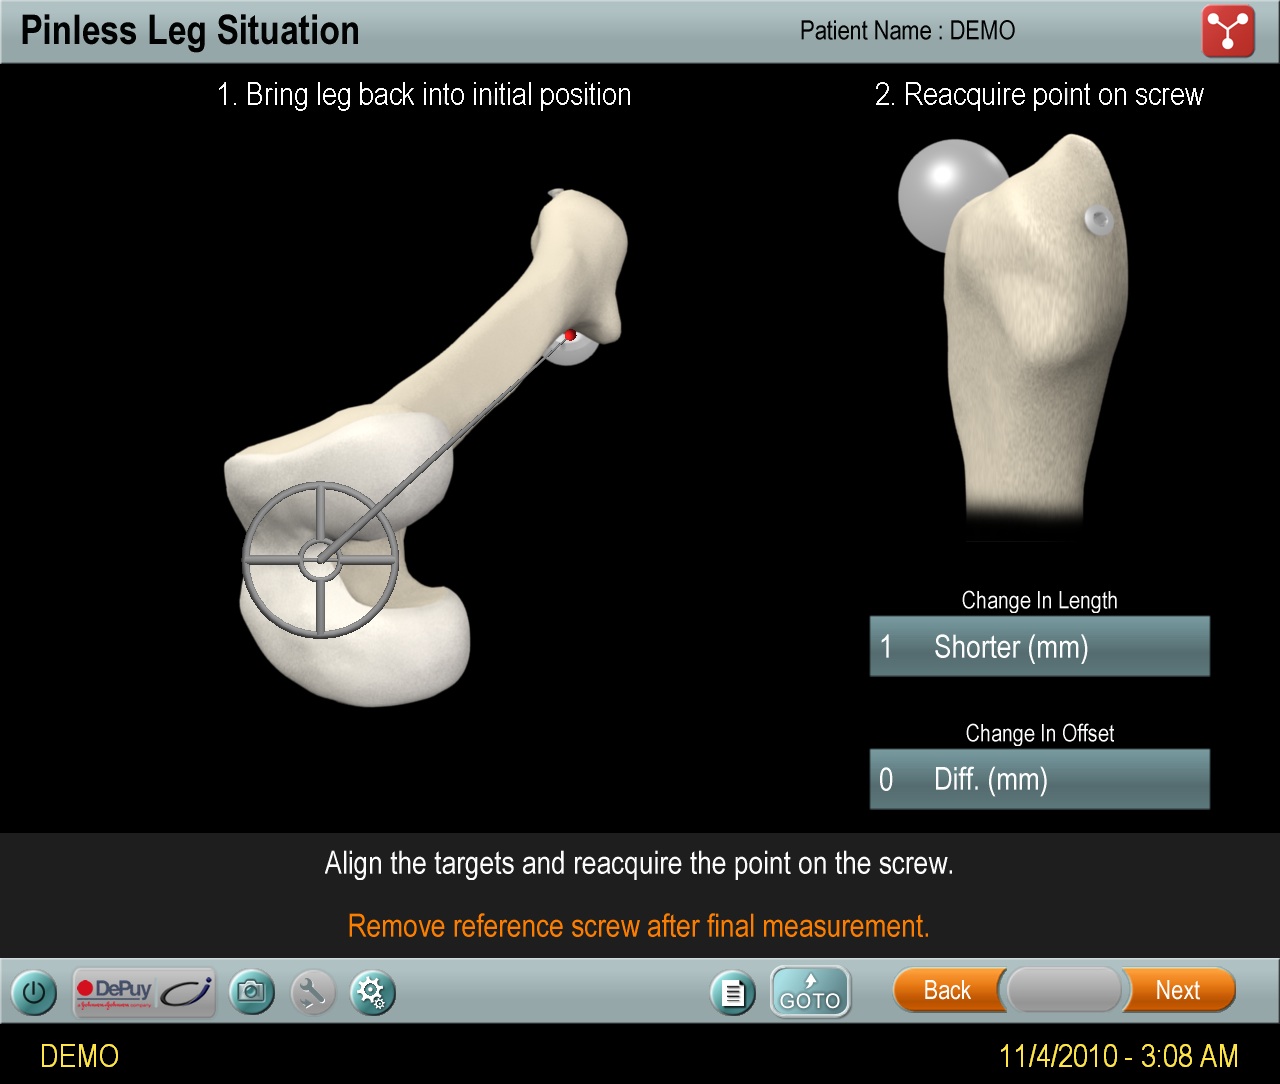This screenshot has width=1280, height=1084.
Task: Click the circular crosshair target on knee
Action: tap(320, 560)
